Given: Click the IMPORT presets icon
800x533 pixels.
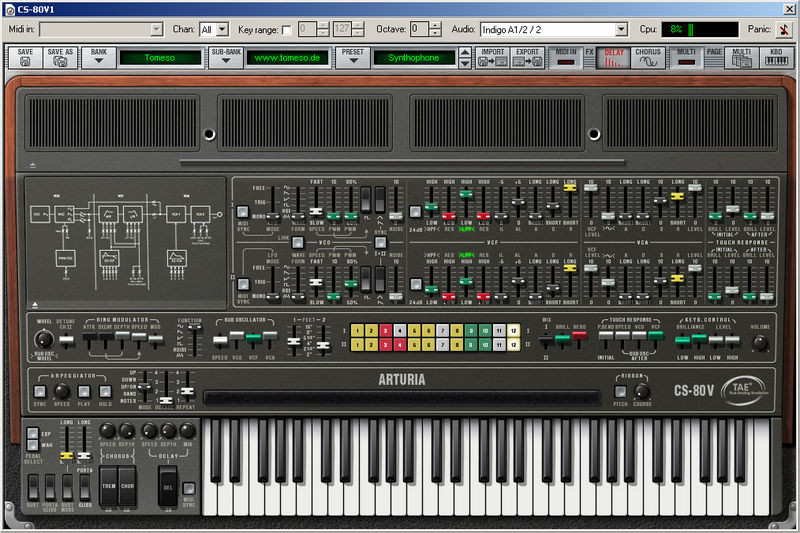Looking at the screenshot, I should 492,58.
